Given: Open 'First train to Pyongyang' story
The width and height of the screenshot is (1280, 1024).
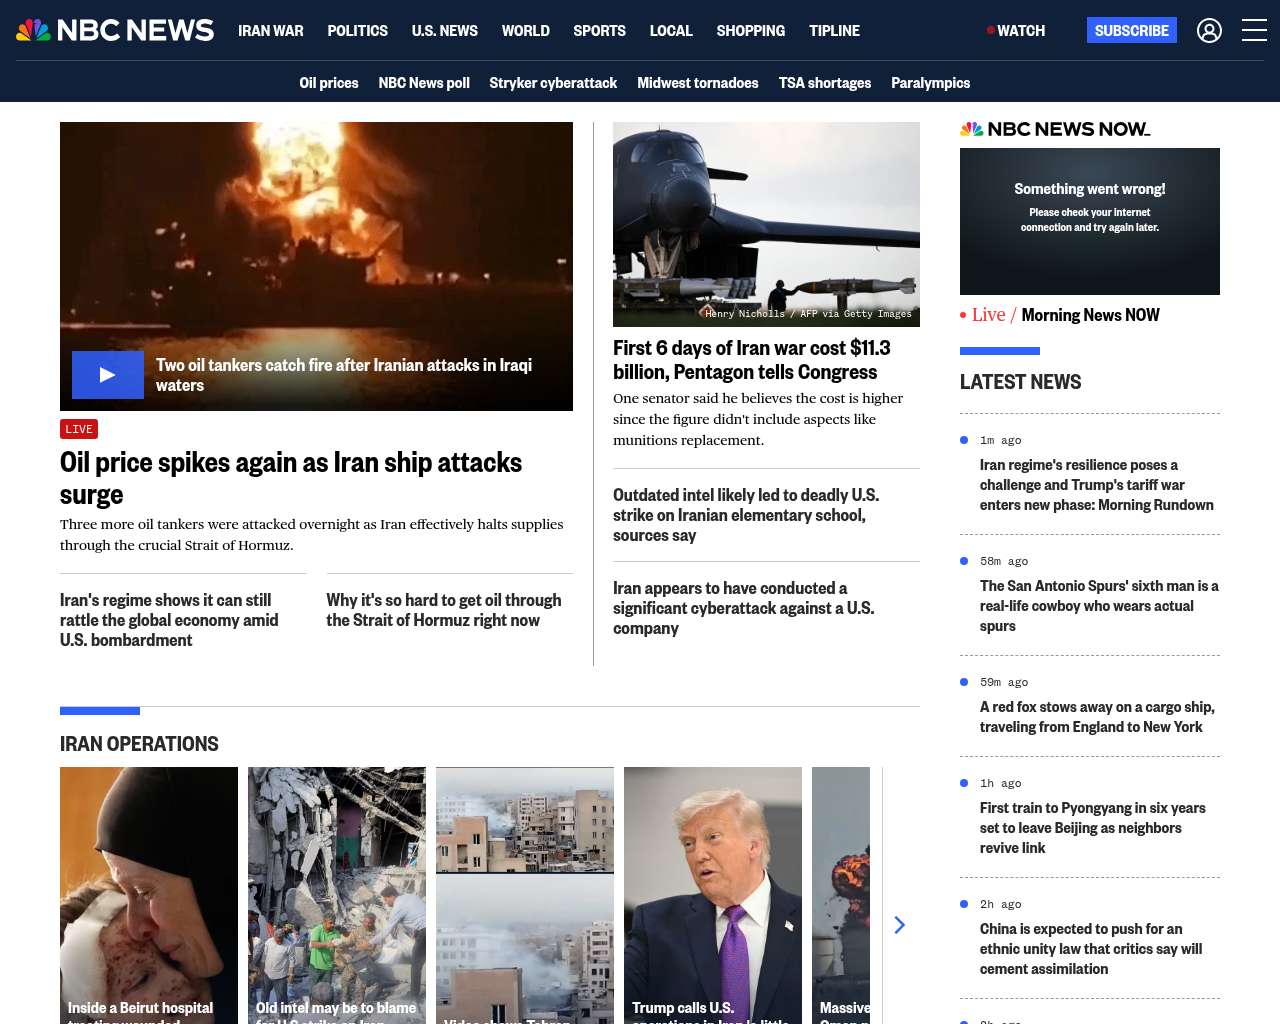Looking at the screenshot, I should coord(1092,828).
